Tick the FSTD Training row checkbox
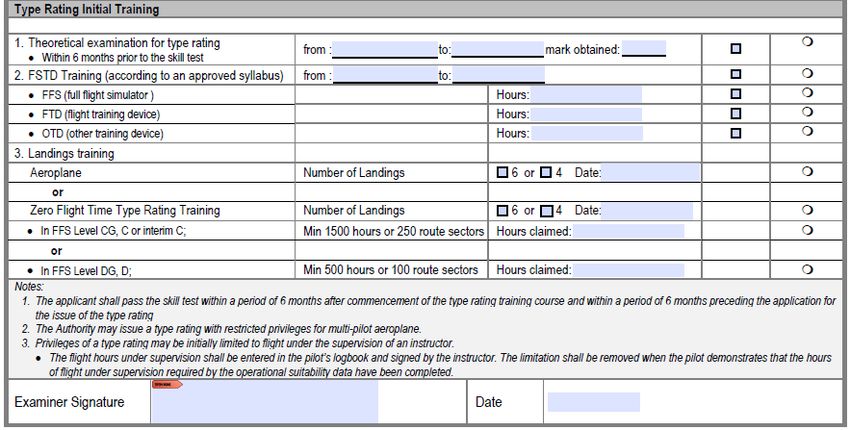The width and height of the screenshot is (850, 430). point(736,74)
